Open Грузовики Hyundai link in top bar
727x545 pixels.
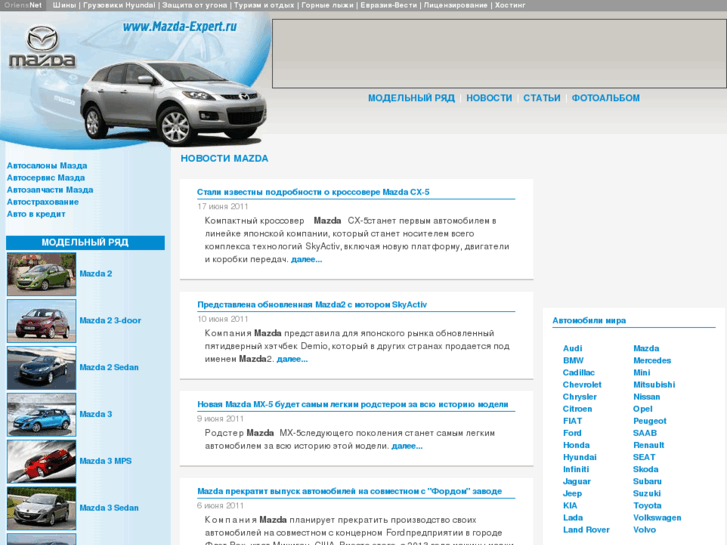(x=119, y=5)
